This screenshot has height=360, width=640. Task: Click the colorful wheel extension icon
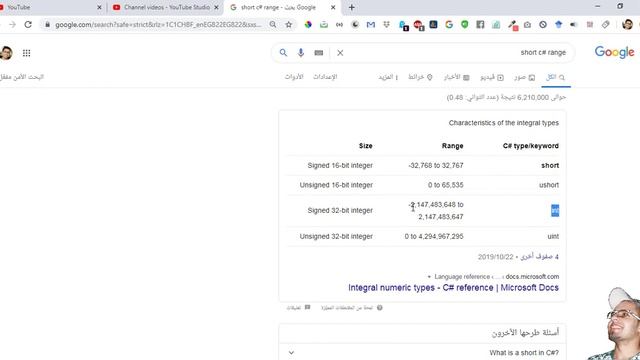coord(308,24)
